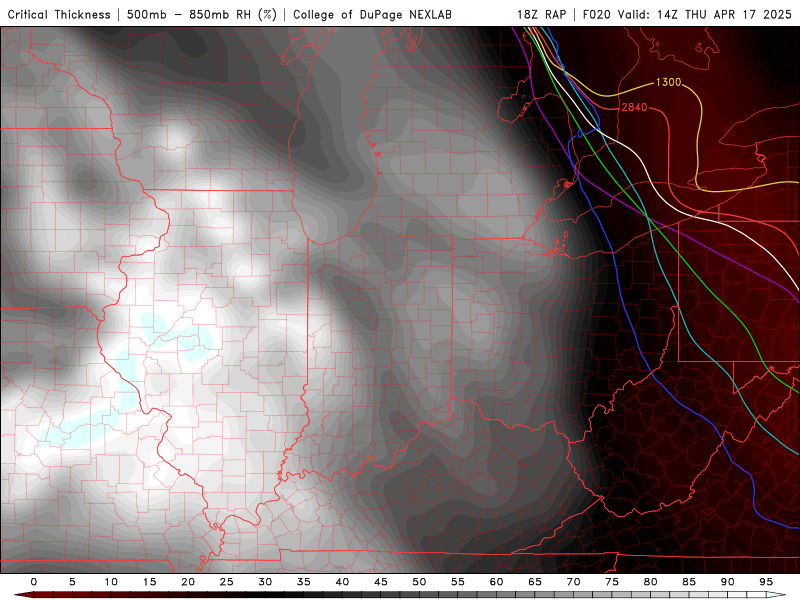Click the blue "0" contour label on the map
The image size is (800, 600).
click(x=580, y=134)
